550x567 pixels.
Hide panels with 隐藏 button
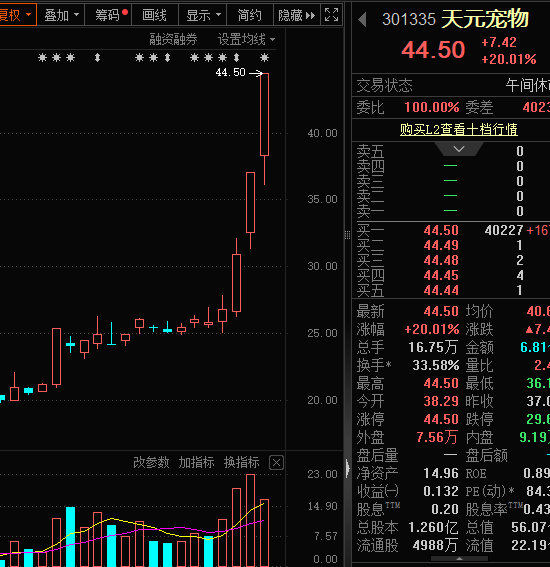297,15
